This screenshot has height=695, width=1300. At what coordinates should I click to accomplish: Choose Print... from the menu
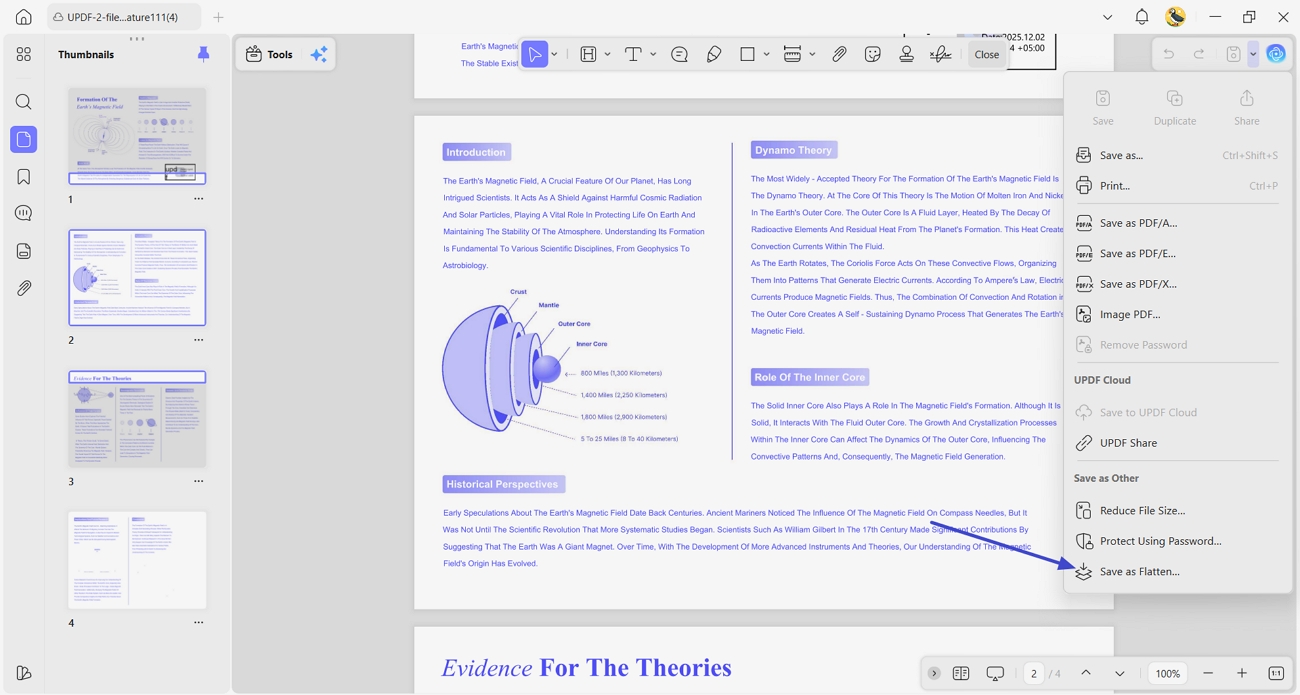coord(1178,185)
